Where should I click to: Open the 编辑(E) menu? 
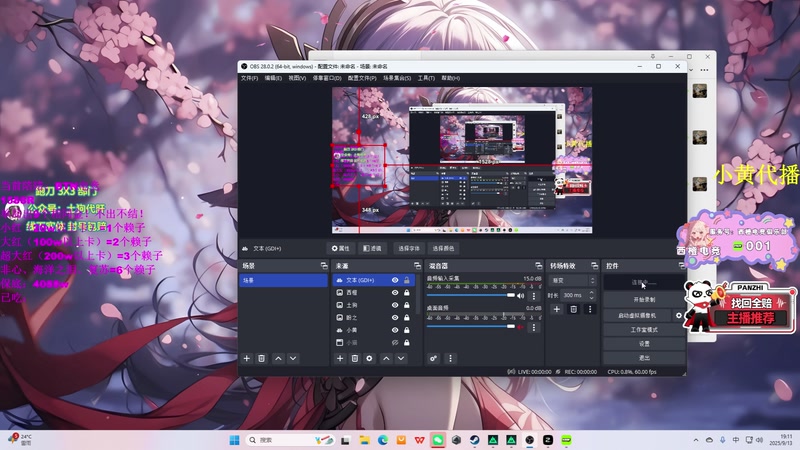pyautogui.click(x=273, y=78)
